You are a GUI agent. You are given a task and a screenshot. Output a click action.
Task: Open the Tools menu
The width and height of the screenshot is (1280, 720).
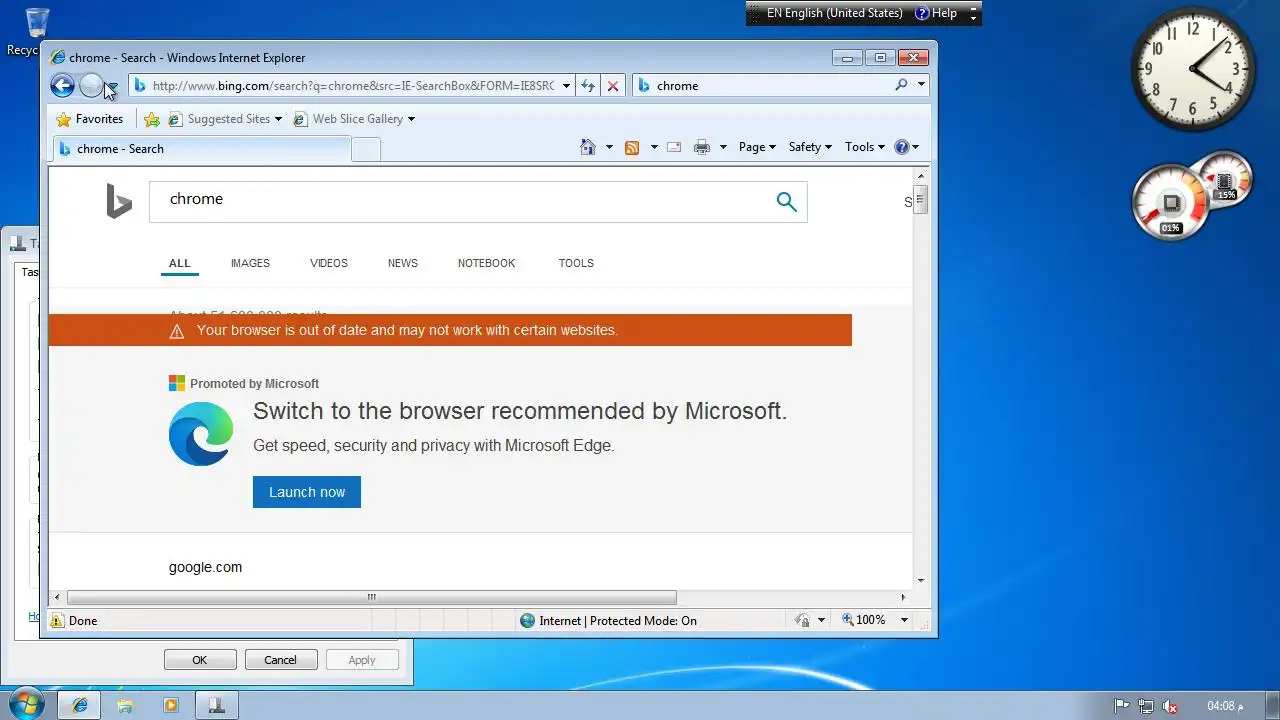click(864, 147)
